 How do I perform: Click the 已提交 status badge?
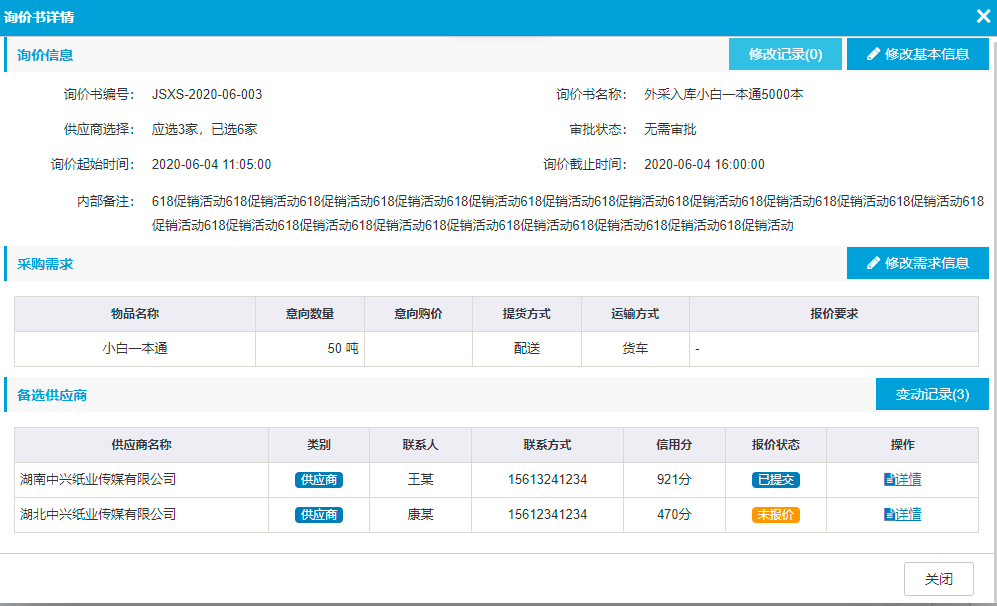click(775, 480)
